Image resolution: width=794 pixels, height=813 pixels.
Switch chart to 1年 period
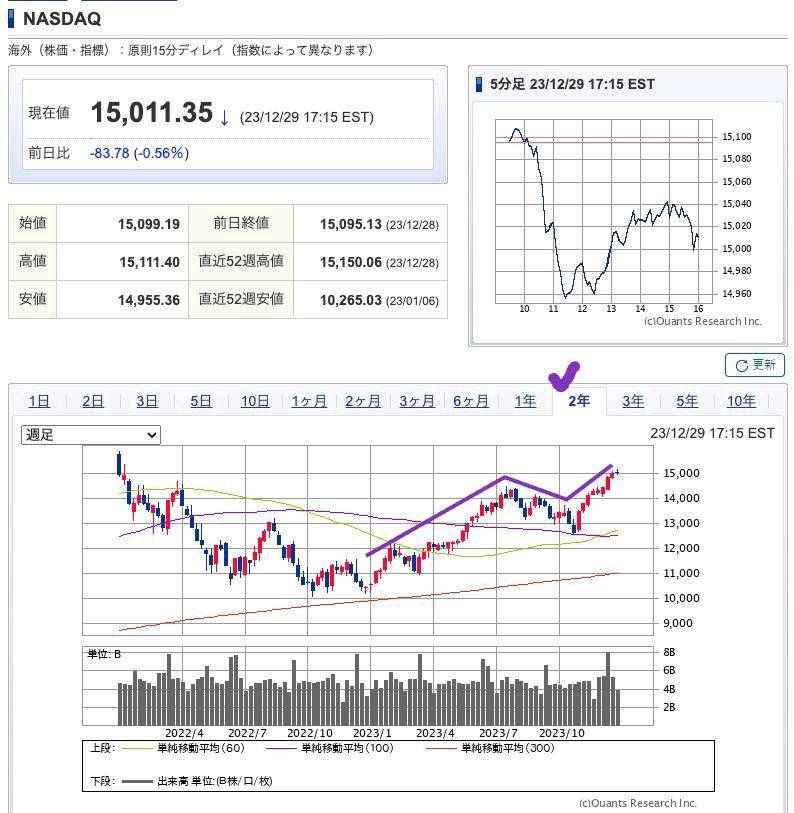tap(525, 401)
